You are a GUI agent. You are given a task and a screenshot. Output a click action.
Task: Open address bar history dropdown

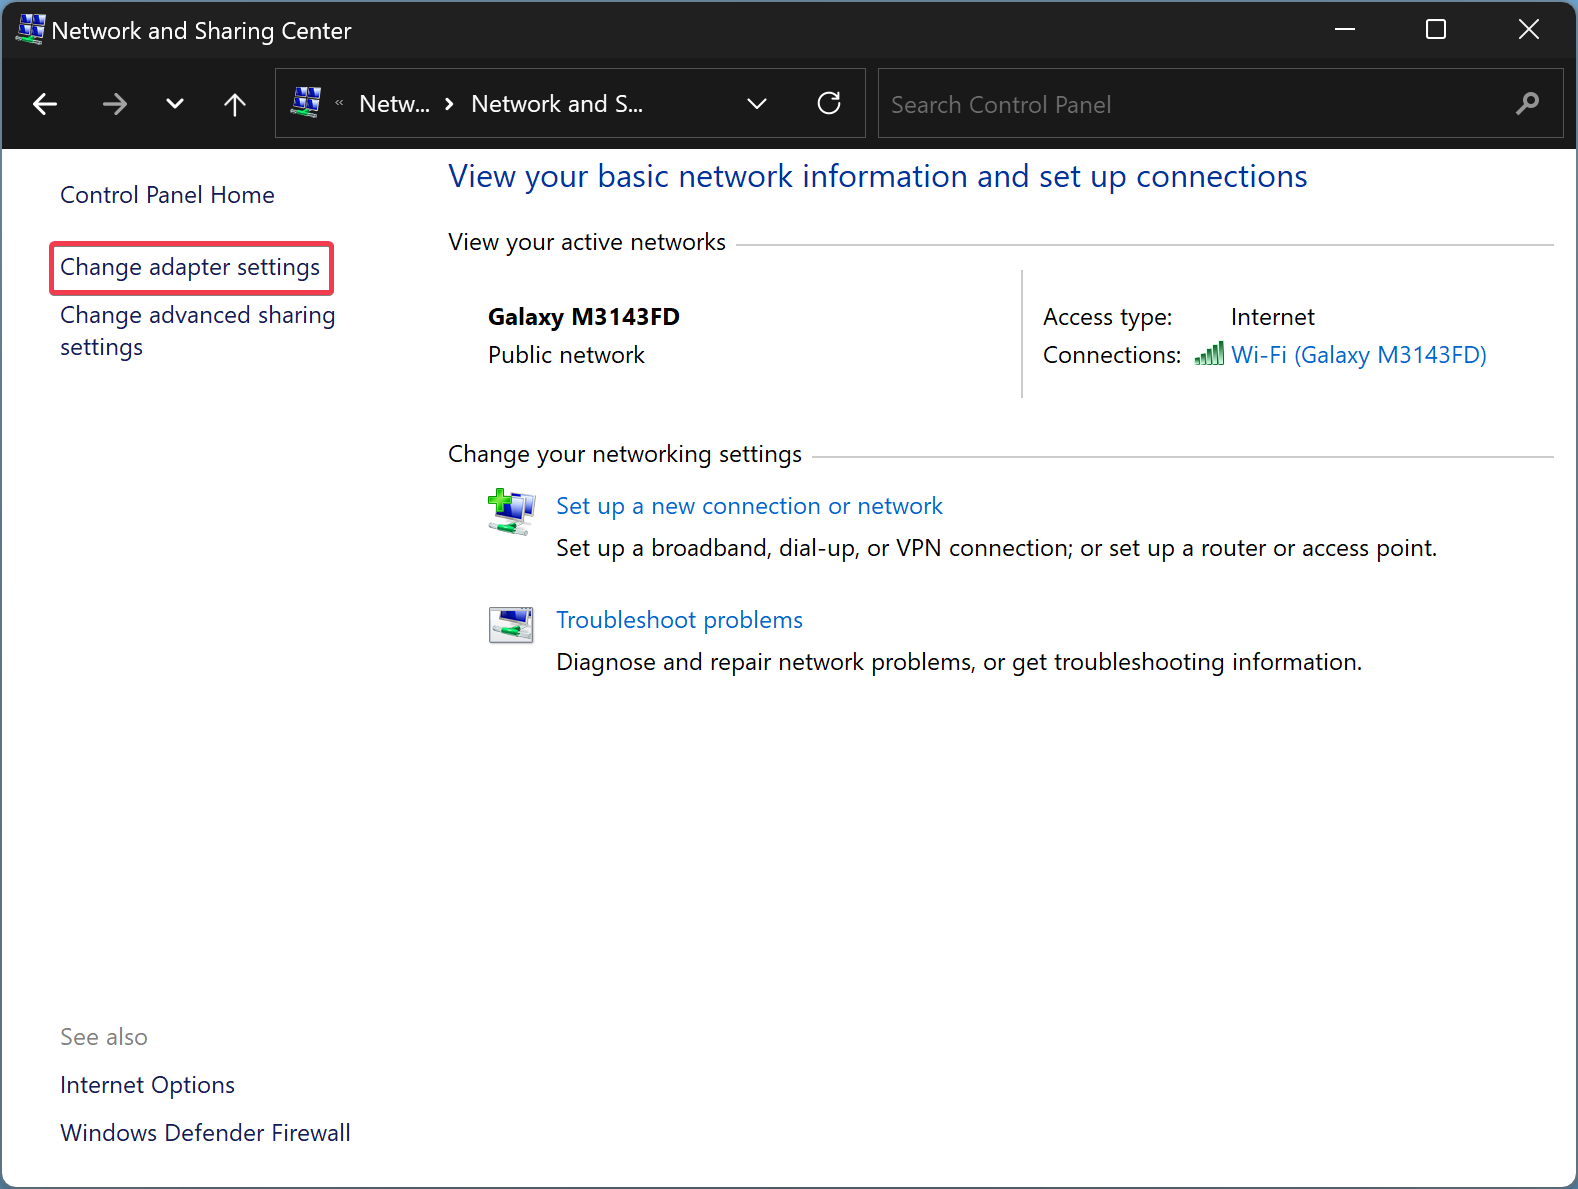[757, 104]
